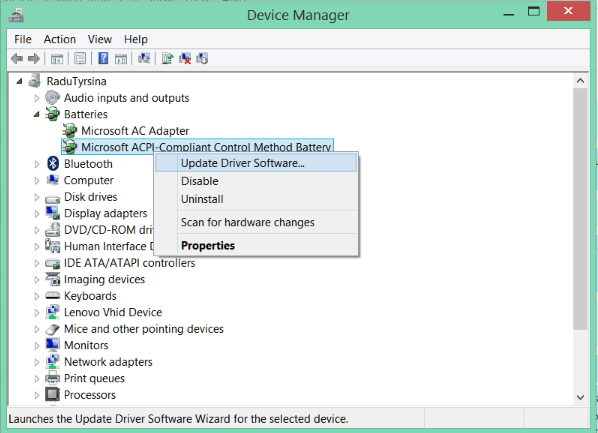This screenshot has height=433, width=598.
Task: Collapse the RaduTyrsina root node
Action: 19,81
